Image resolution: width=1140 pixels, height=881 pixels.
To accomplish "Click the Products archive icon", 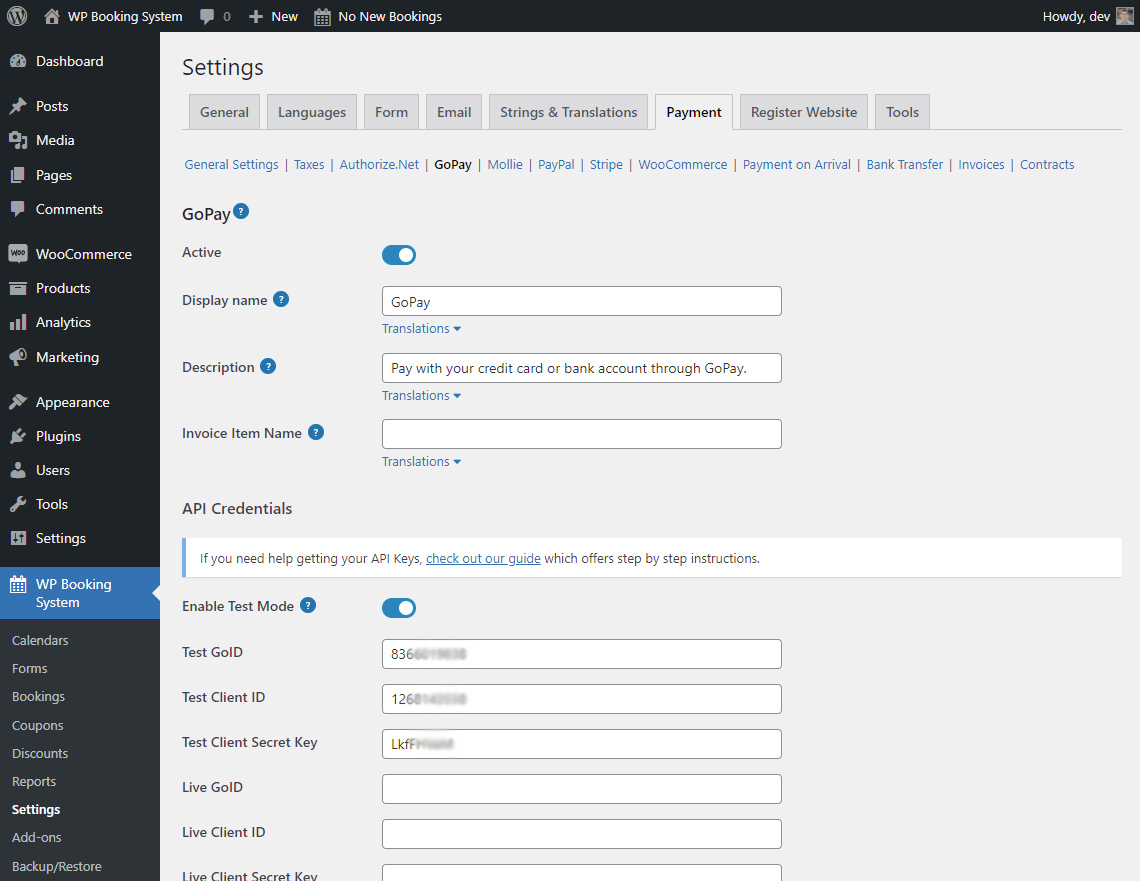I will (x=18, y=289).
